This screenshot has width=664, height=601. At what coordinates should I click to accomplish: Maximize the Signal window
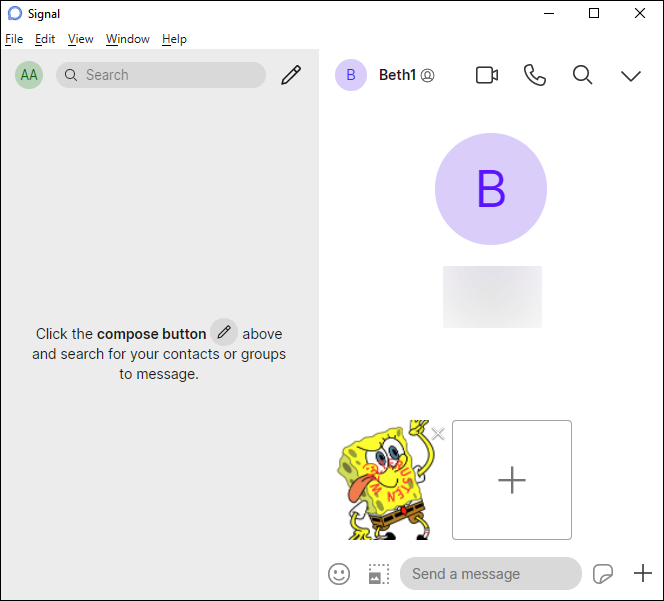(594, 14)
